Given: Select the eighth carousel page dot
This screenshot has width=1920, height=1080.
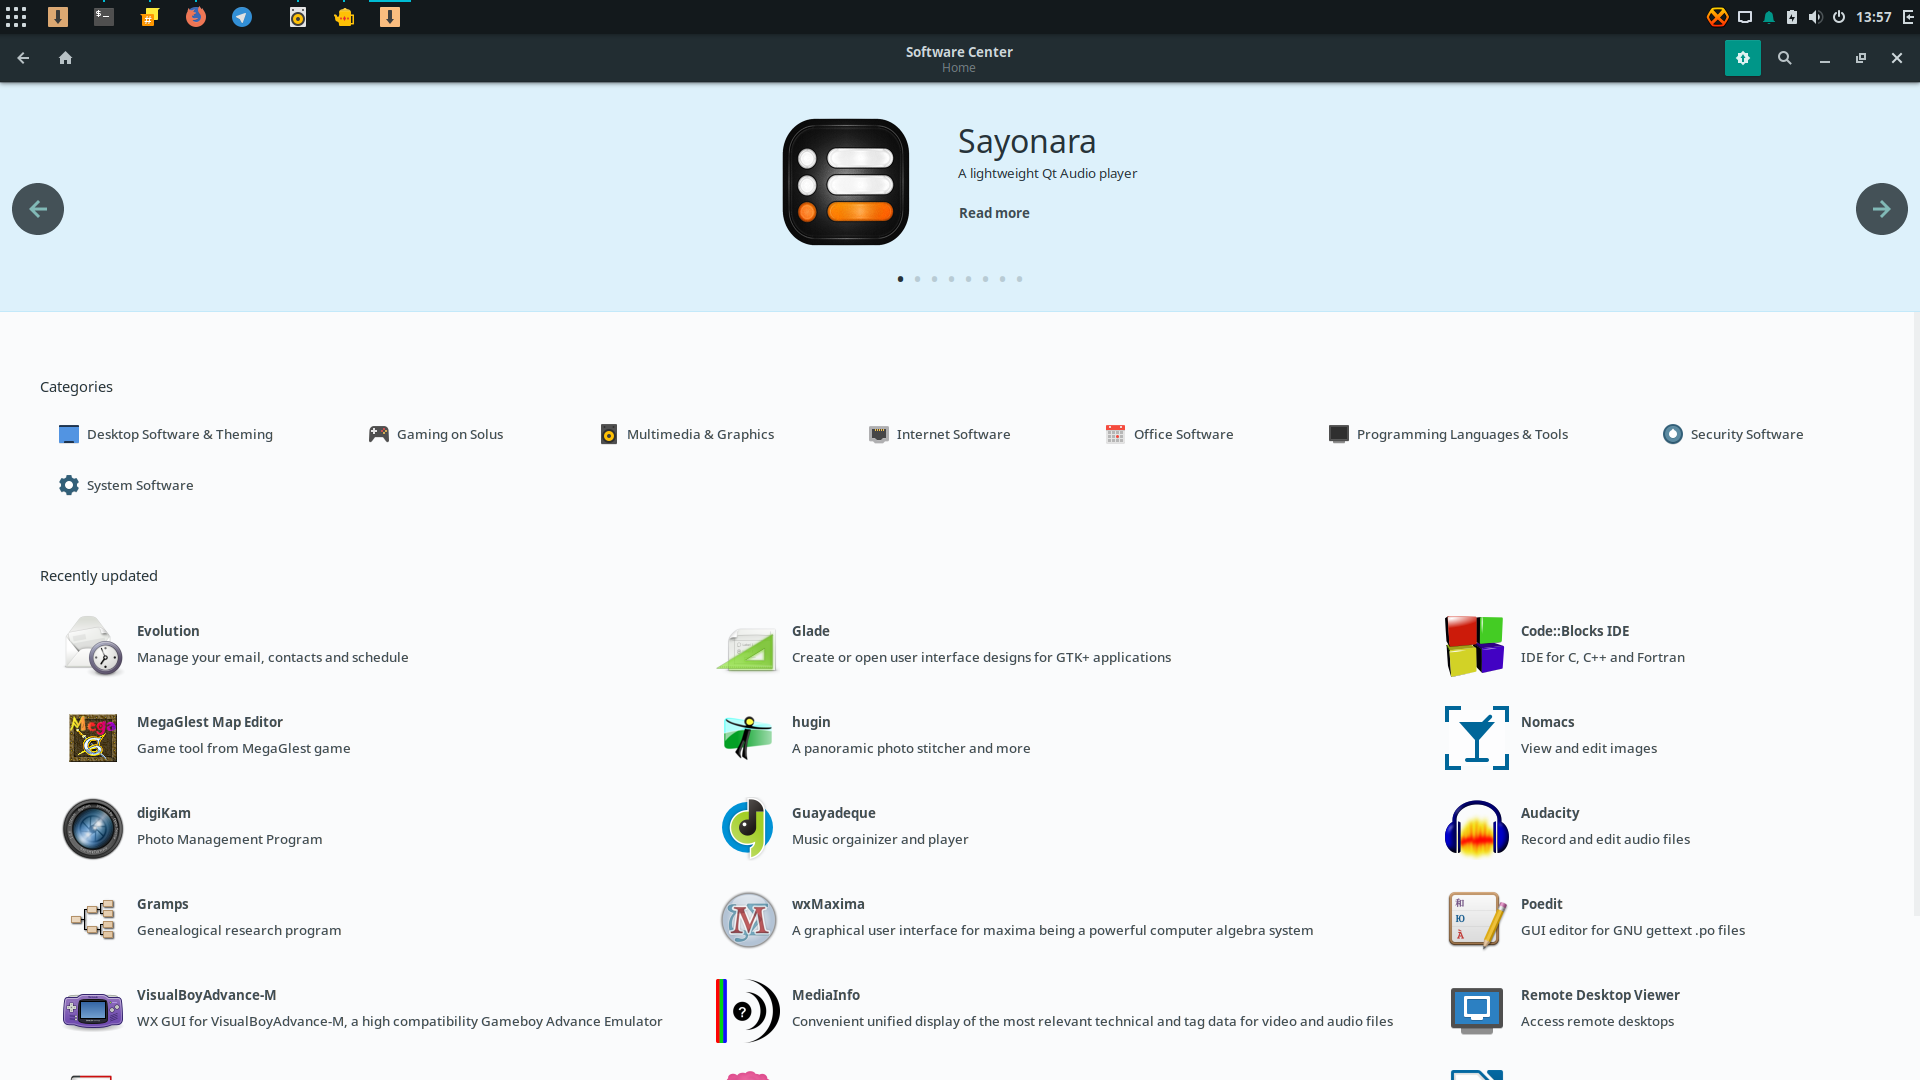Looking at the screenshot, I should coord(1019,279).
